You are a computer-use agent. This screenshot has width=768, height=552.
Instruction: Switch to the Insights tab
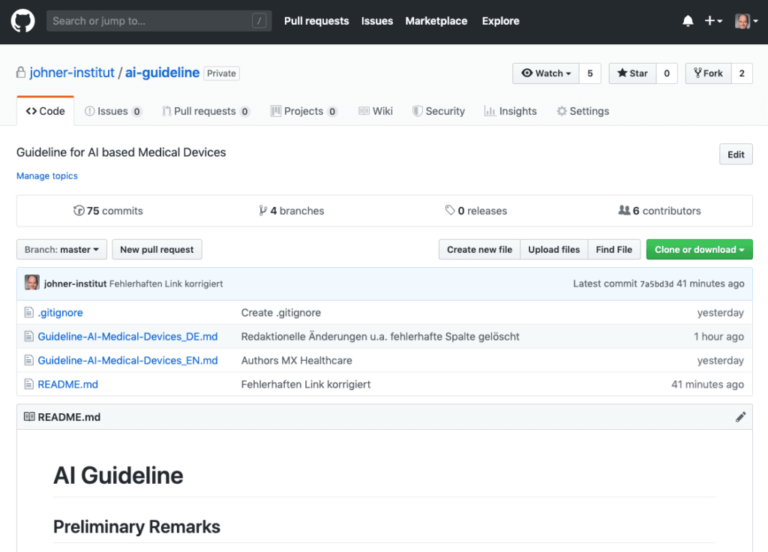(x=510, y=111)
